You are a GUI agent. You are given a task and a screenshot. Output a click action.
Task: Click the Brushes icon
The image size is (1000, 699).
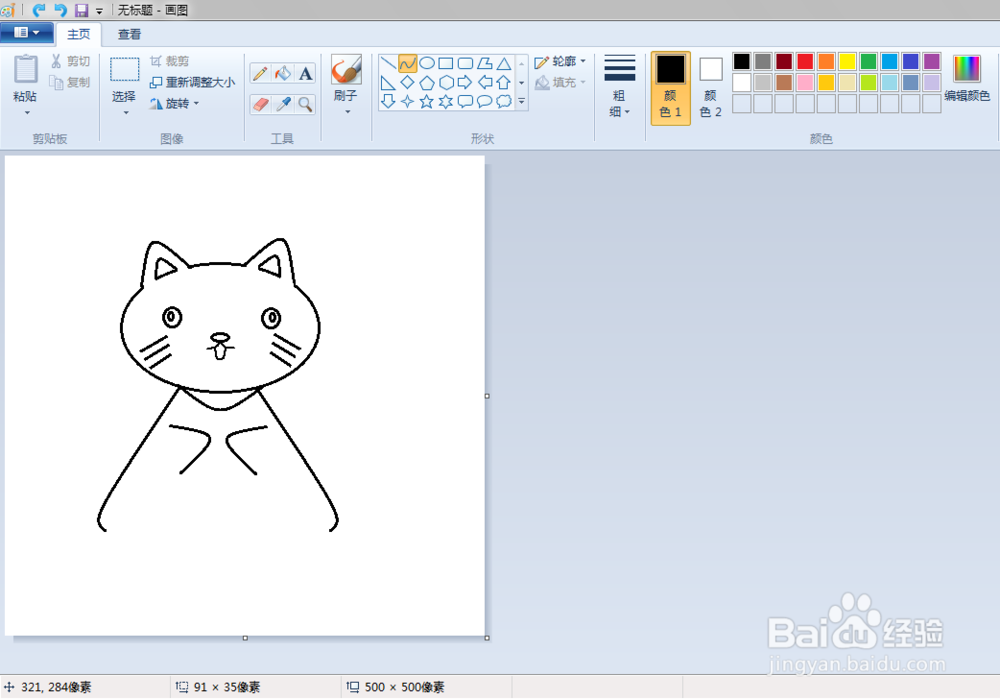tap(346, 70)
